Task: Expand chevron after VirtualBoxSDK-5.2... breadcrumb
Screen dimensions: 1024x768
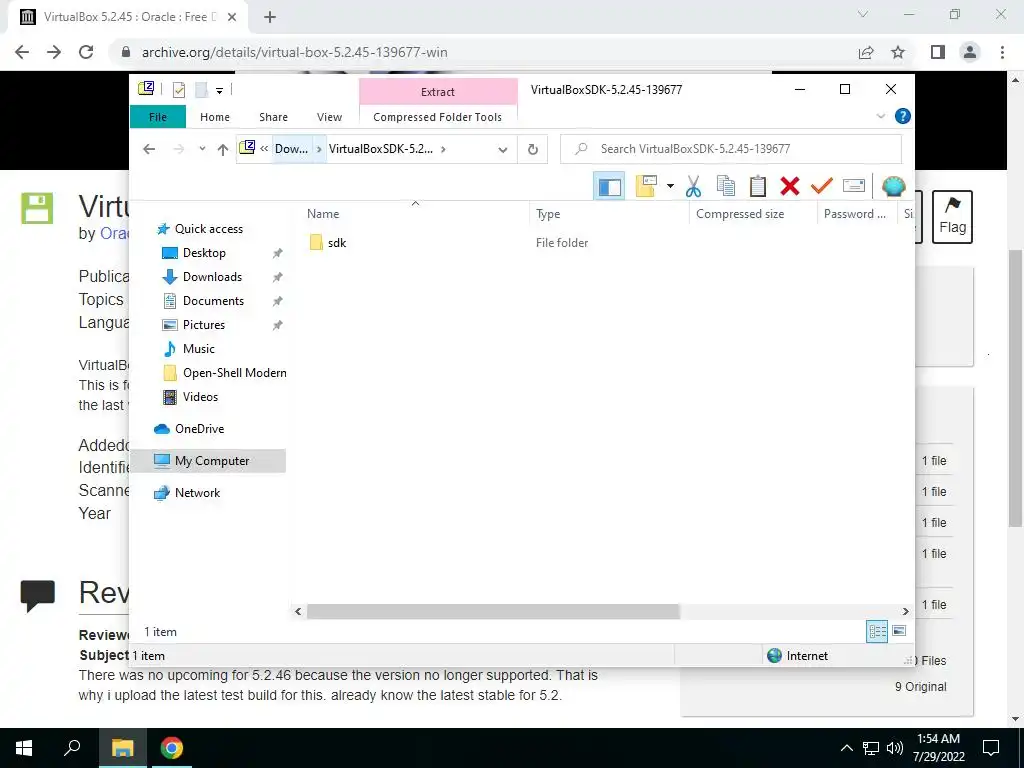Action: click(443, 149)
